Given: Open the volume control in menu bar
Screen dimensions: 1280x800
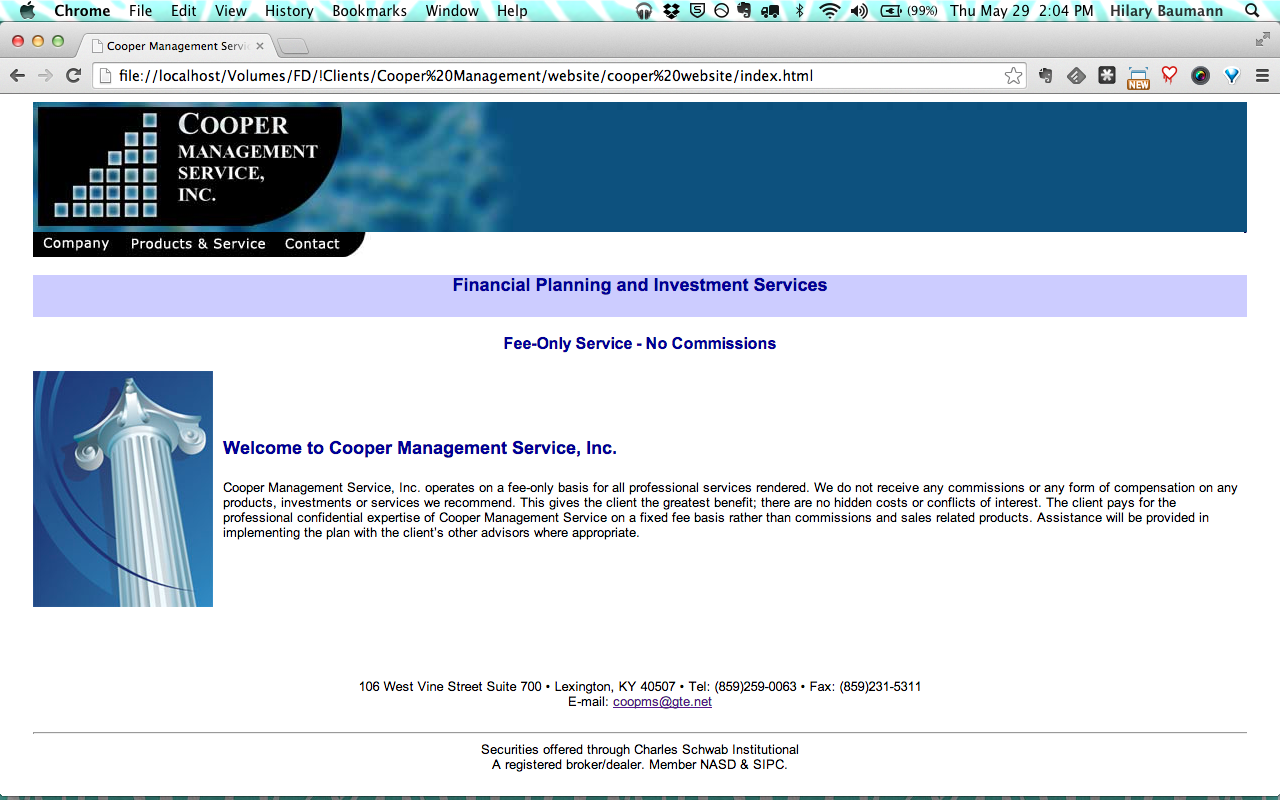Looking at the screenshot, I should point(859,11).
